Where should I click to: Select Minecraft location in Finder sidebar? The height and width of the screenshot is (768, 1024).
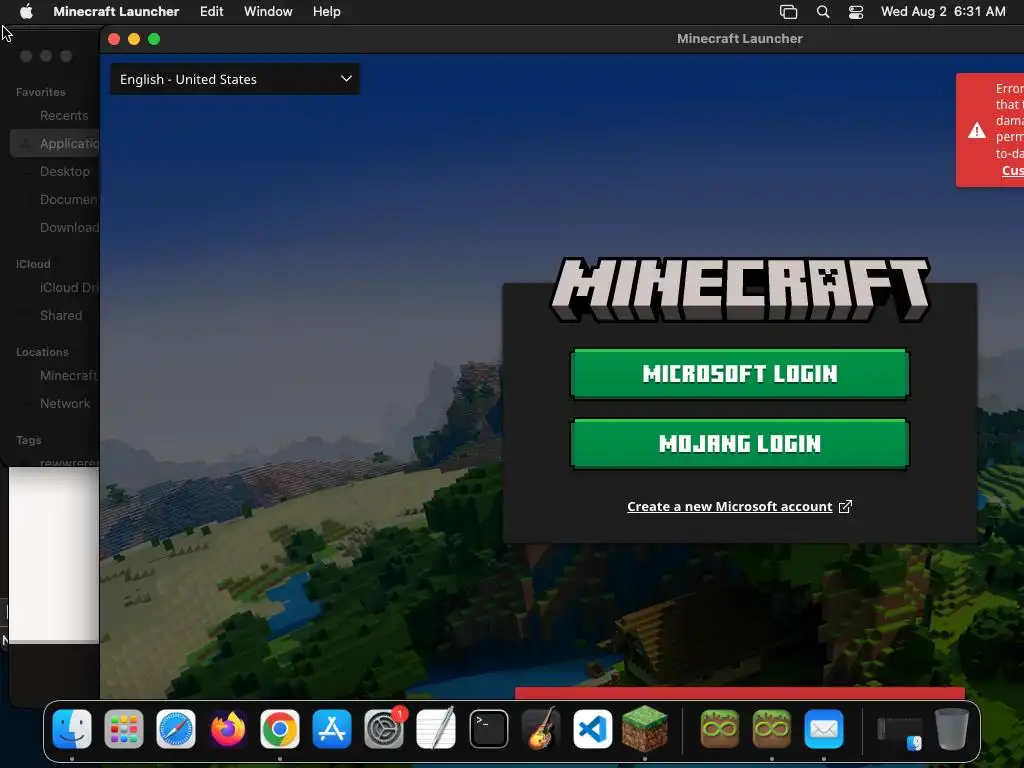coord(55,376)
